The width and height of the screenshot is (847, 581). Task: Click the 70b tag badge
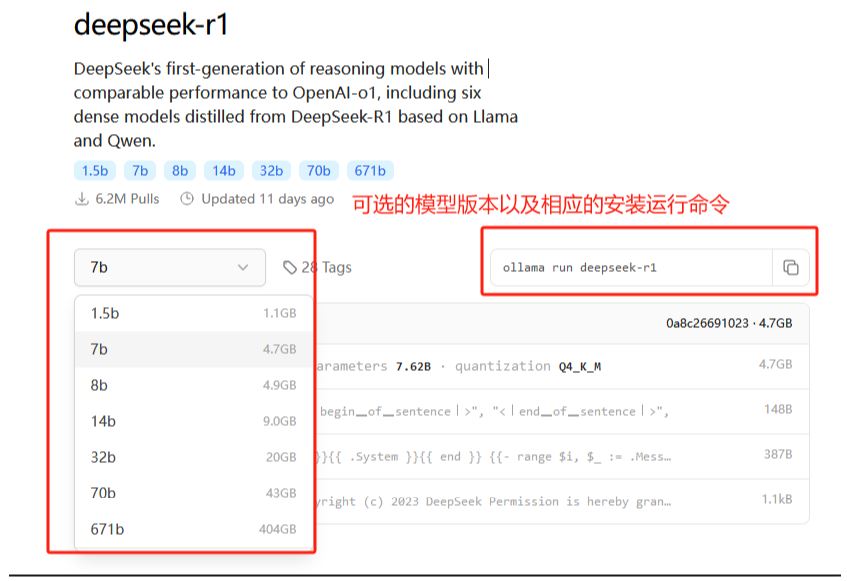pos(319,171)
